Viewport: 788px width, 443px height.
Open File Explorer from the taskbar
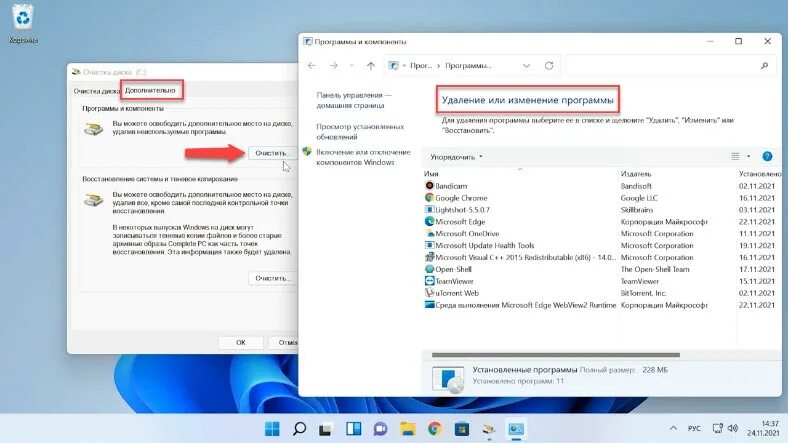point(408,428)
